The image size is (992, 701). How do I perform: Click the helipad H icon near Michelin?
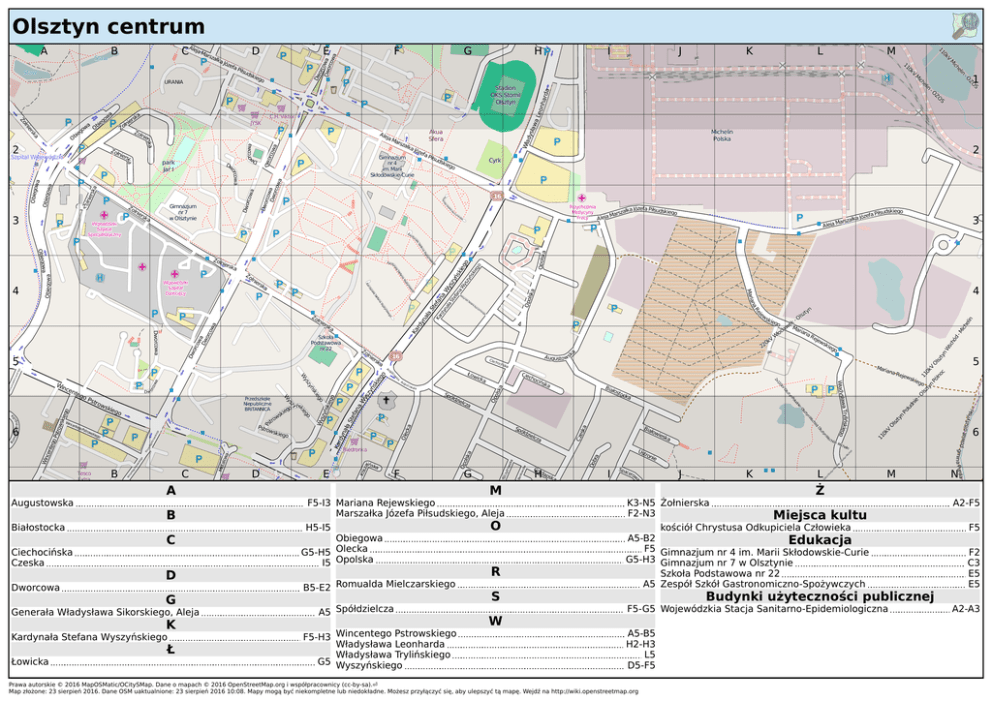886,77
